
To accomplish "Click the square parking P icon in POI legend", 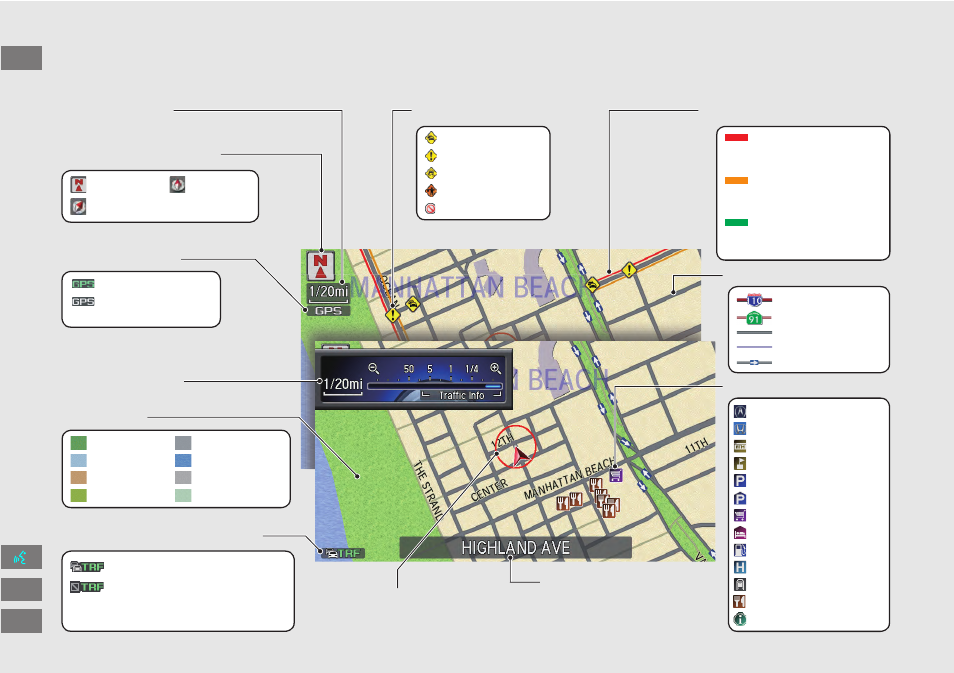I will [740, 481].
